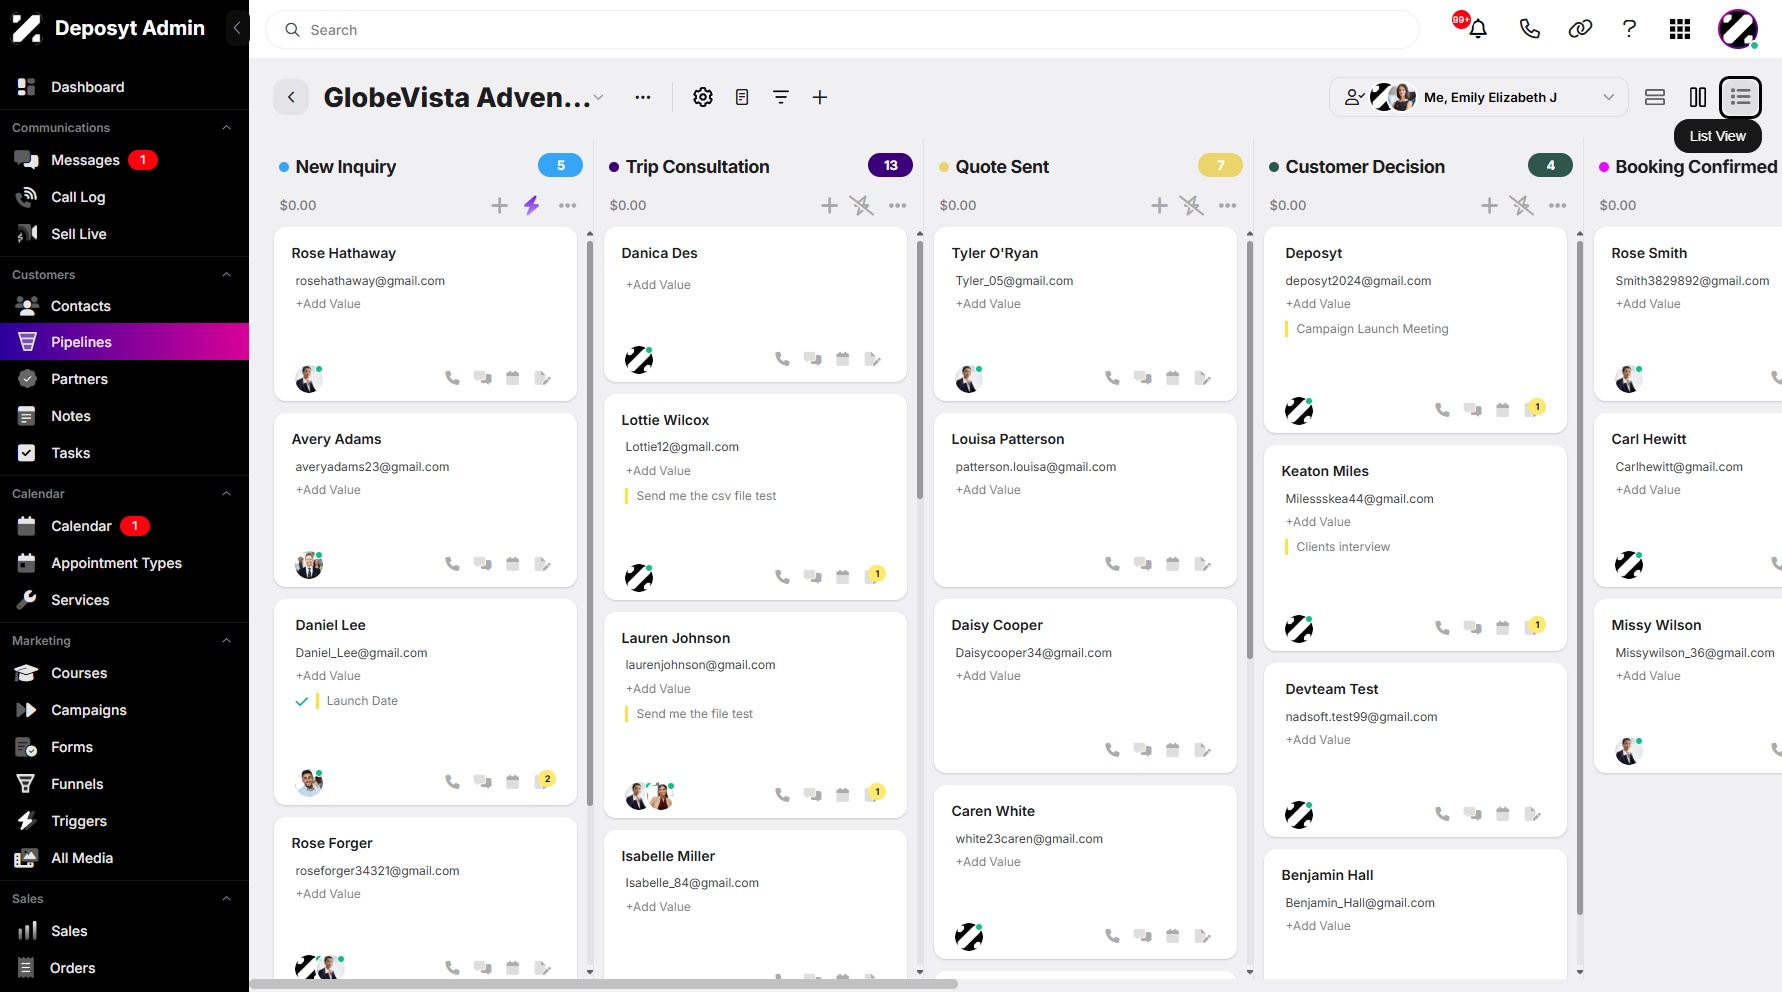Collapse Customers sidebar section
Screen dimensions: 1782x992
227,275
